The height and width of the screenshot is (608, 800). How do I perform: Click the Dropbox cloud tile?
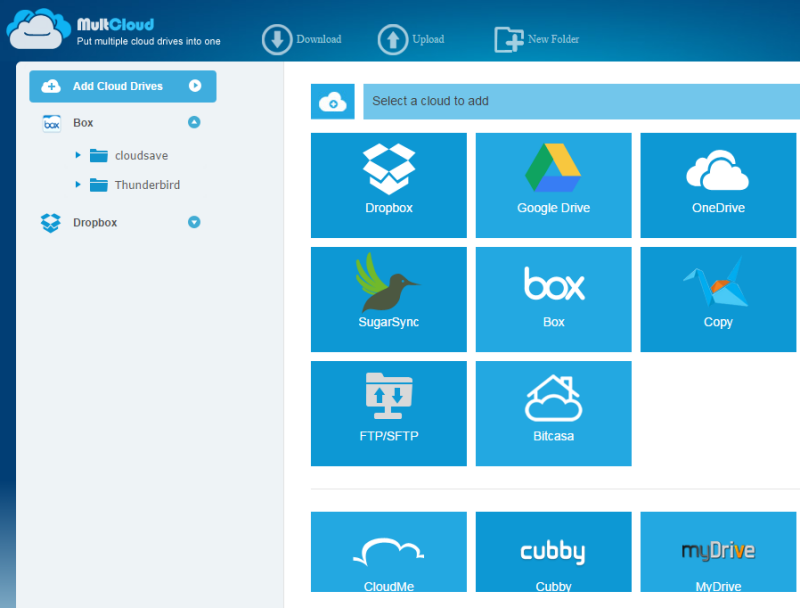(388, 185)
